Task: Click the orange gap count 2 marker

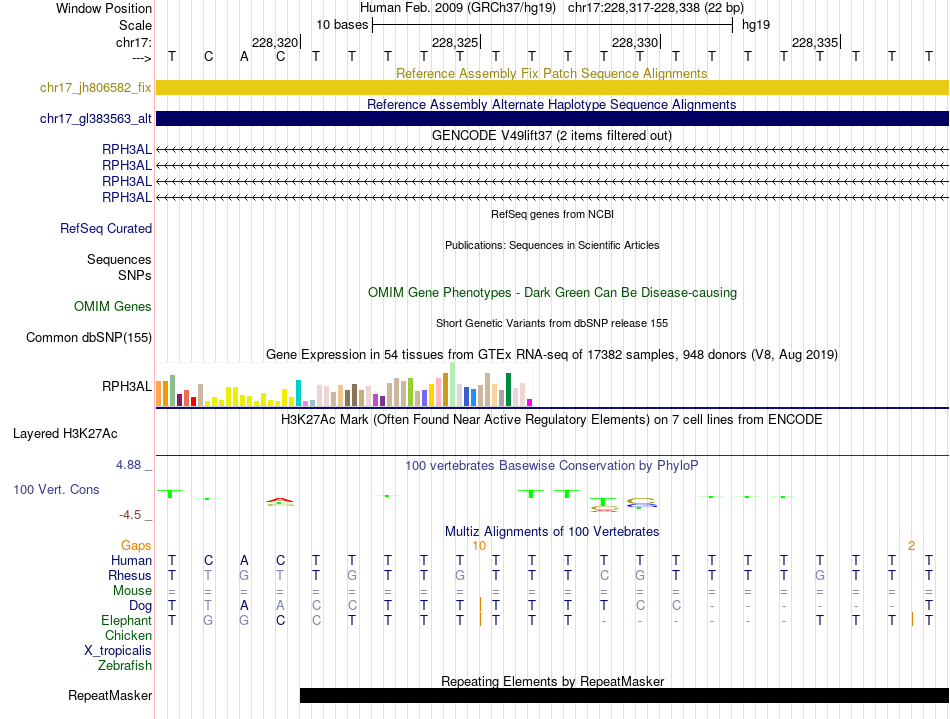Action: coord(911,546)
